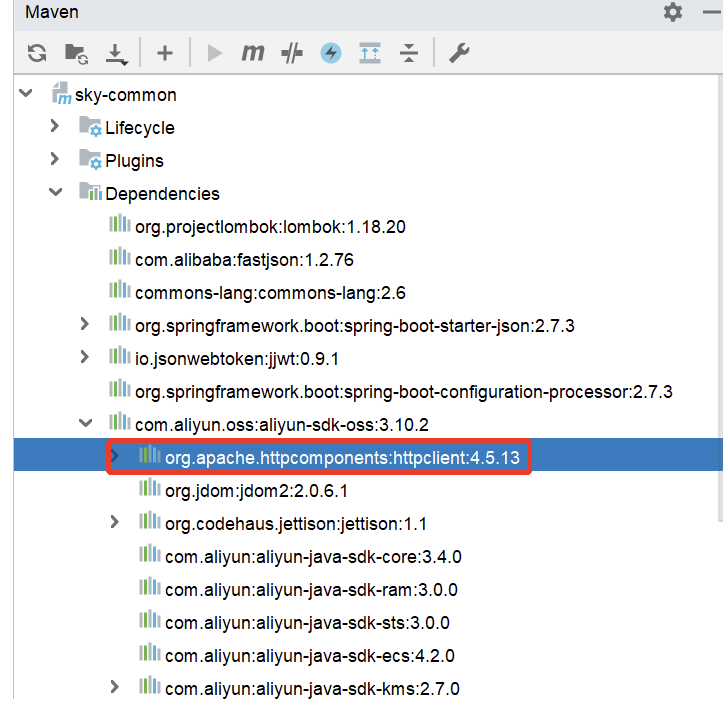
Task: Reload all Maven projects
Action: [37, 53]
